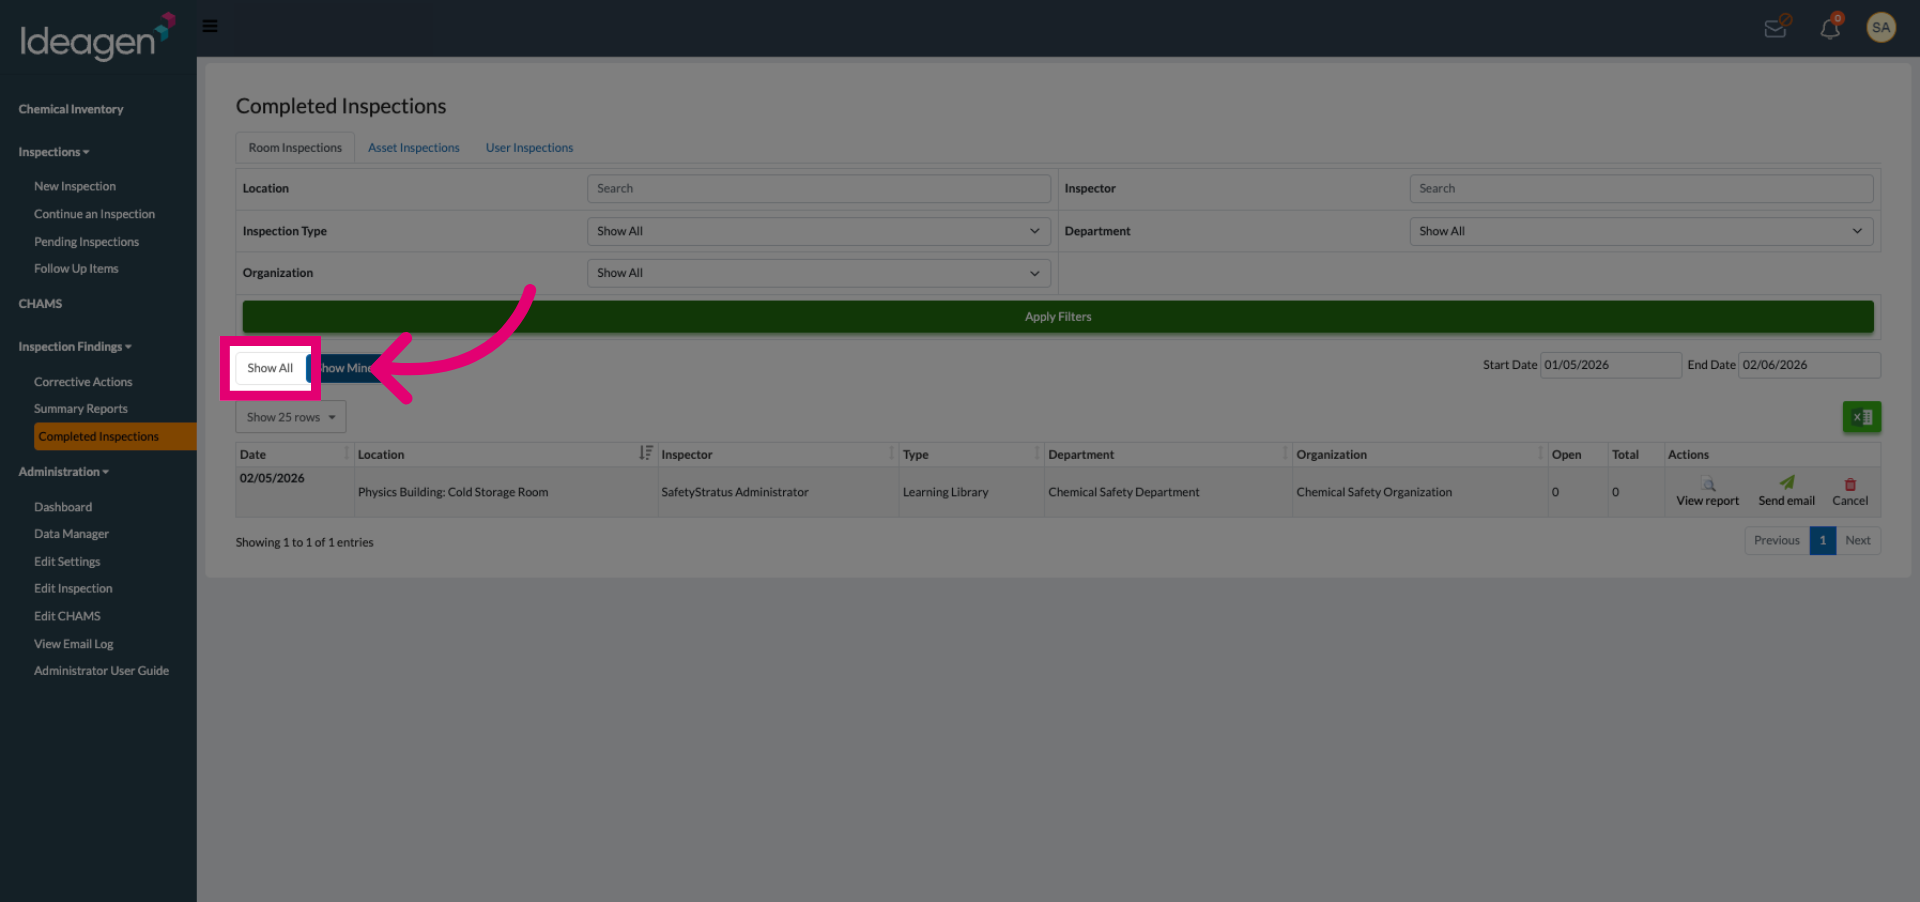Screen dimensions: 1920x902
Task: Open New Inspection link
Action: (x=75, y=187)
